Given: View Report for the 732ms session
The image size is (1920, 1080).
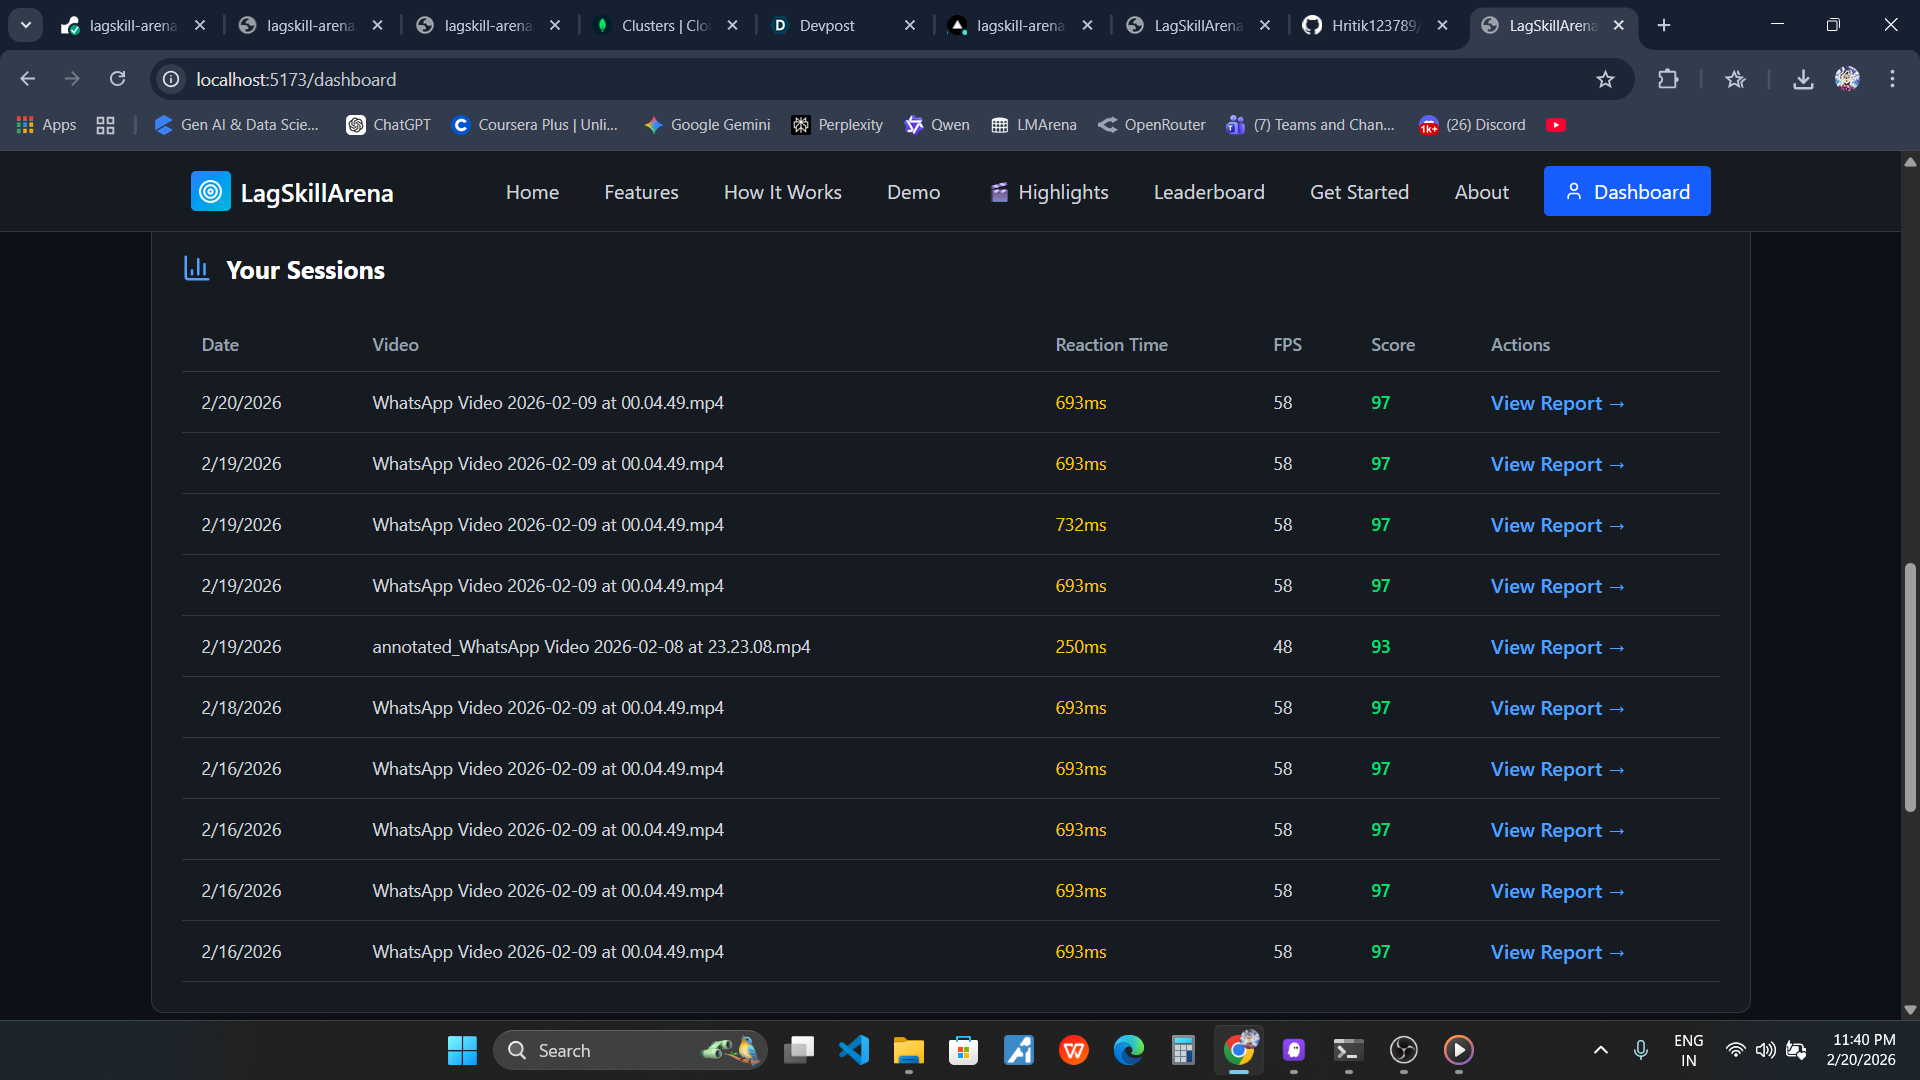Looking at the screenshot, I should [1556, 526].
